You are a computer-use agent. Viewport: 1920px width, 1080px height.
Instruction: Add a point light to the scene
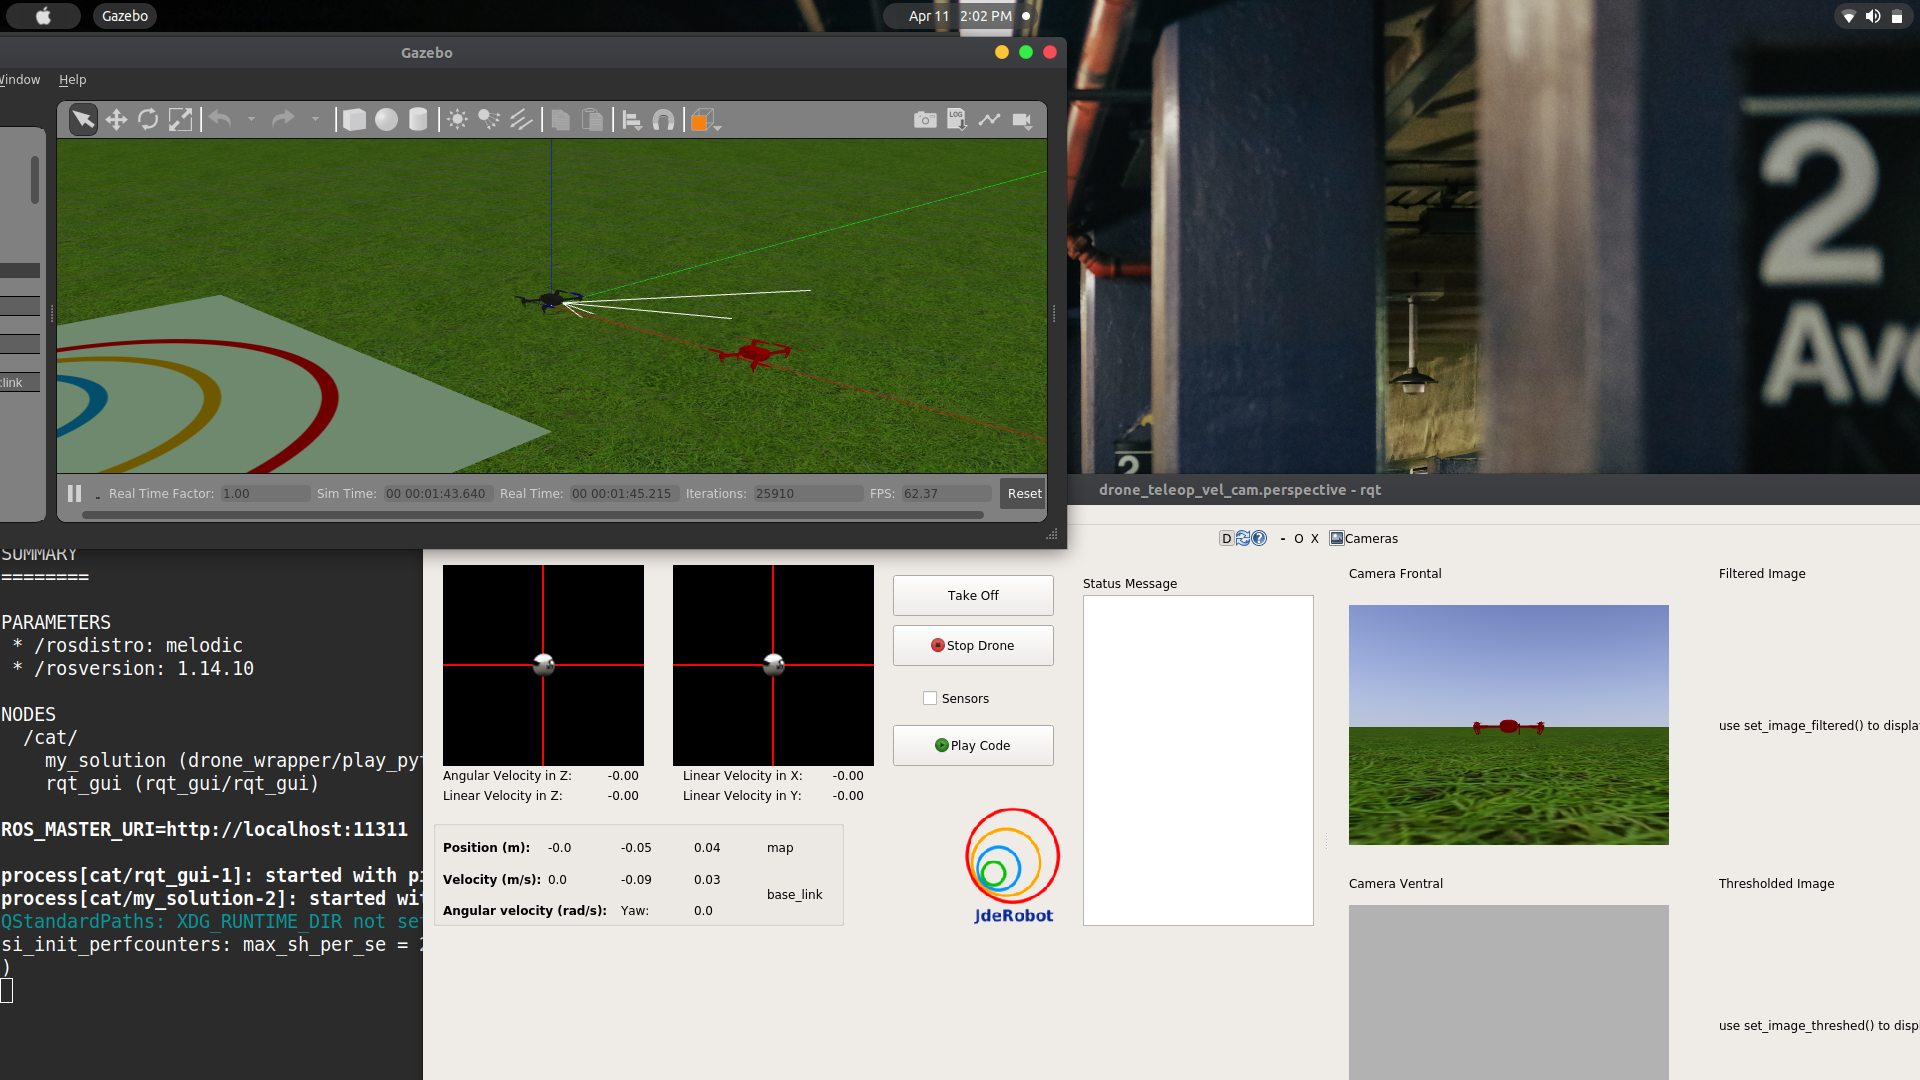click(457, 119)
